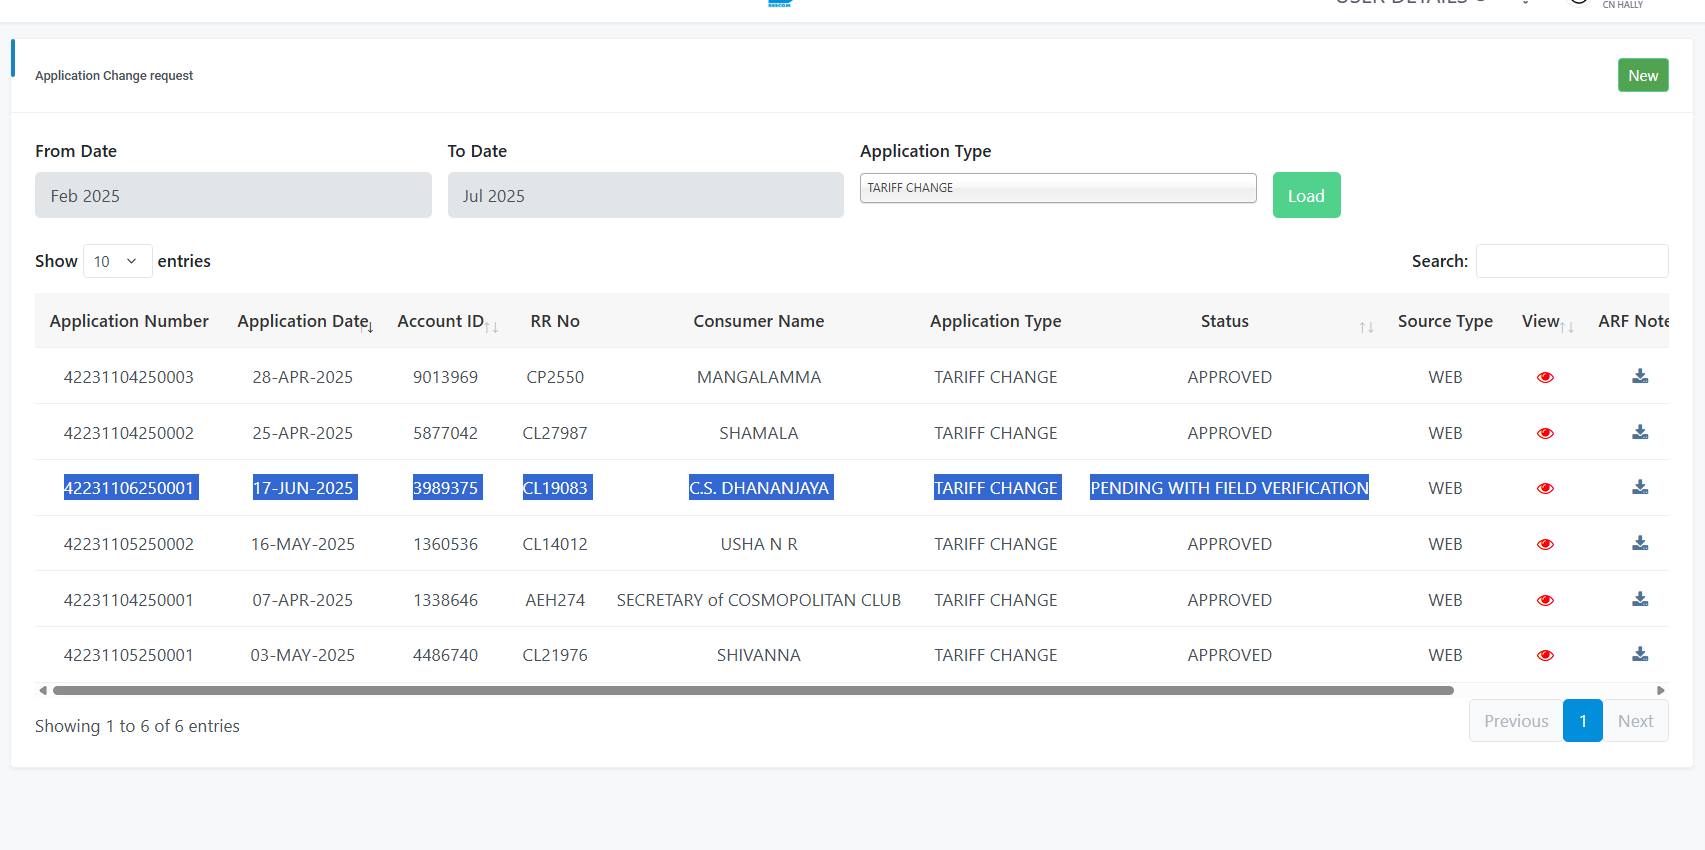Click Source Type column header

[1445, 321]
